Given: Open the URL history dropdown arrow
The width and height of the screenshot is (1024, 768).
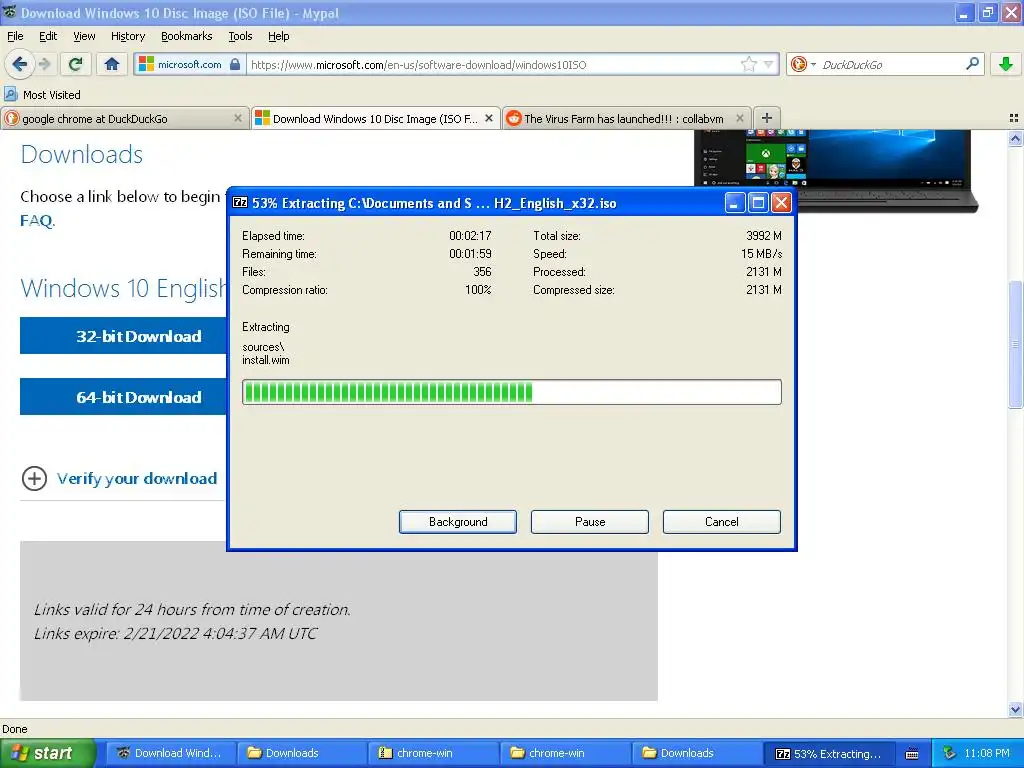Looking at the screenshot, I should [769, 64].
